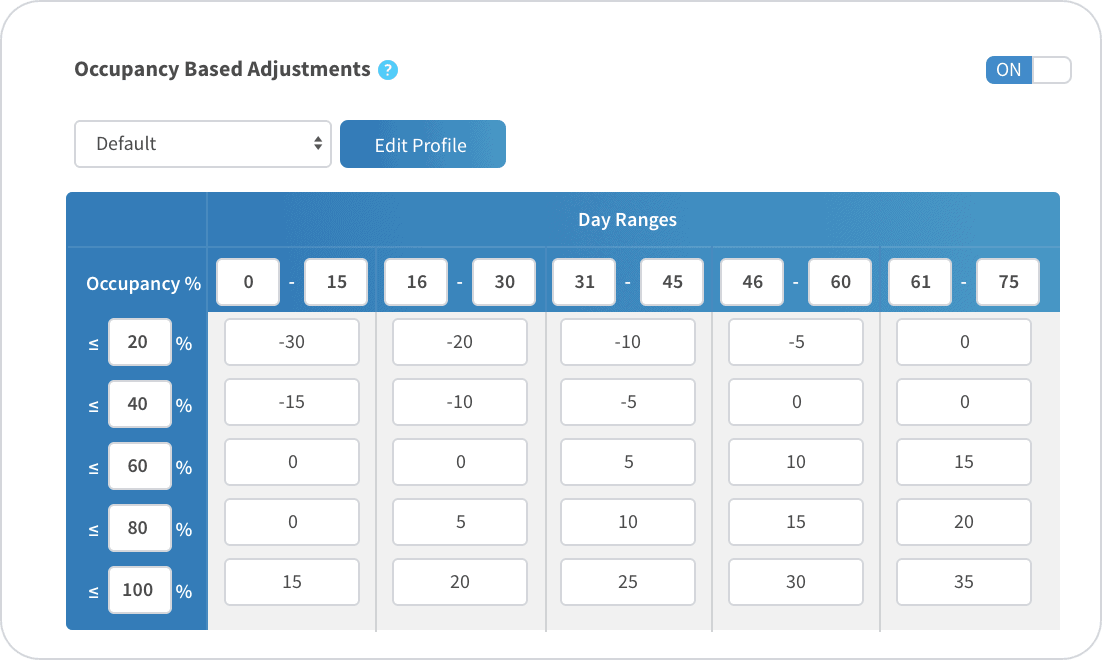Screen dimensions: 1102x660
Task: Click the day range start field showing 0
Action: pyautogui.click(x=248, y=282)
